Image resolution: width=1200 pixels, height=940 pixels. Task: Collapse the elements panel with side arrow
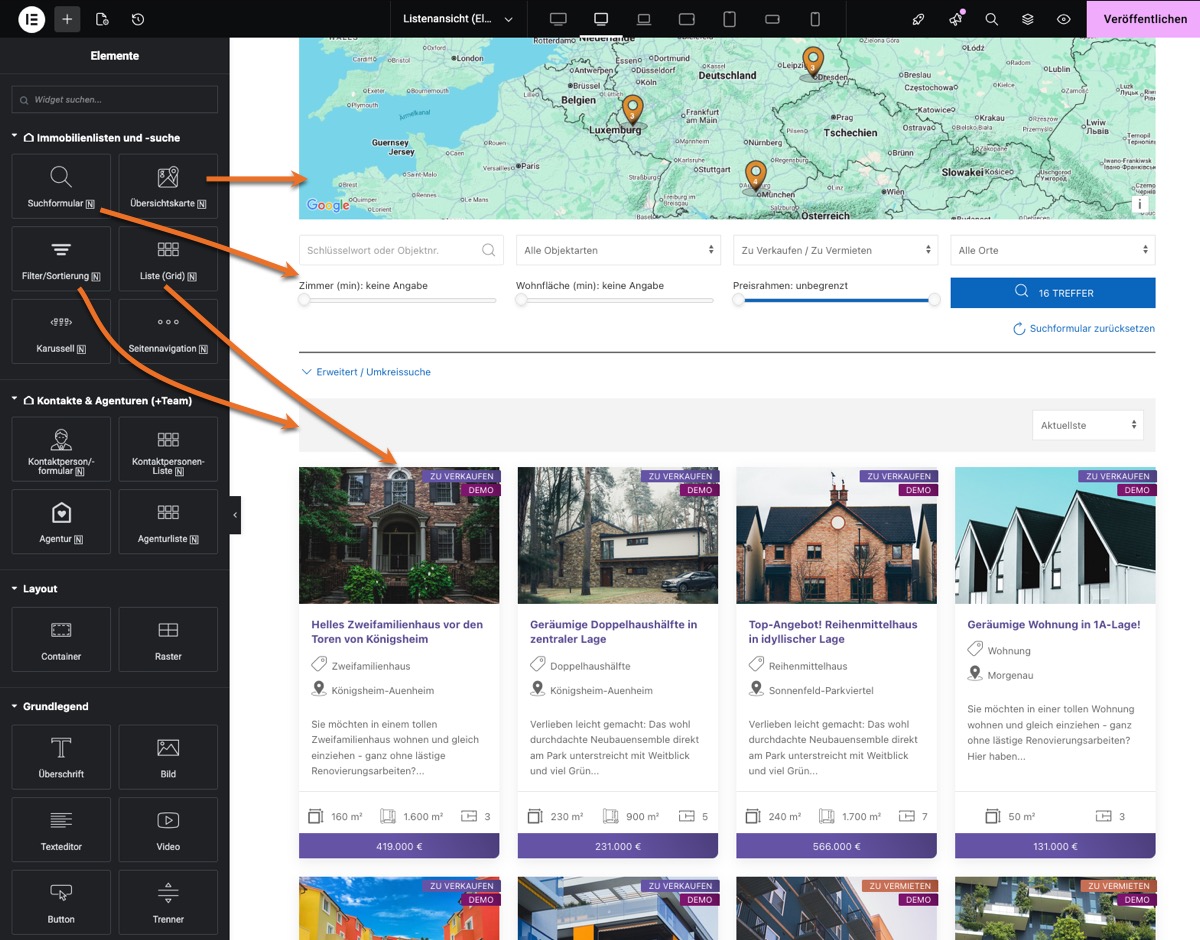[x=235, y=515]
